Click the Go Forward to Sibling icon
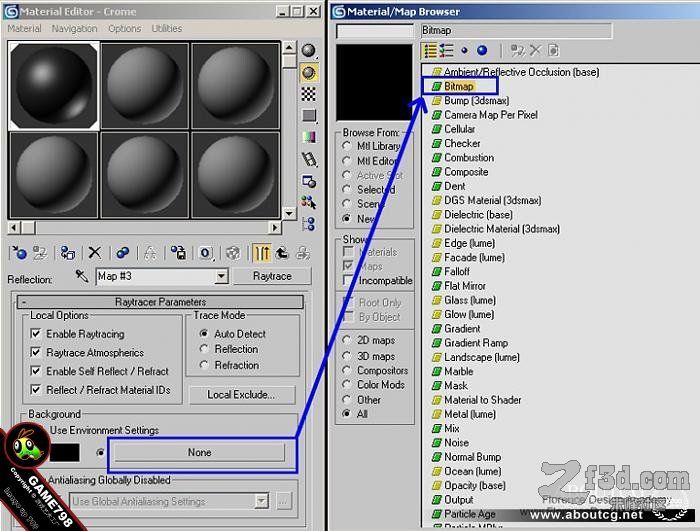 click(303, 253)
